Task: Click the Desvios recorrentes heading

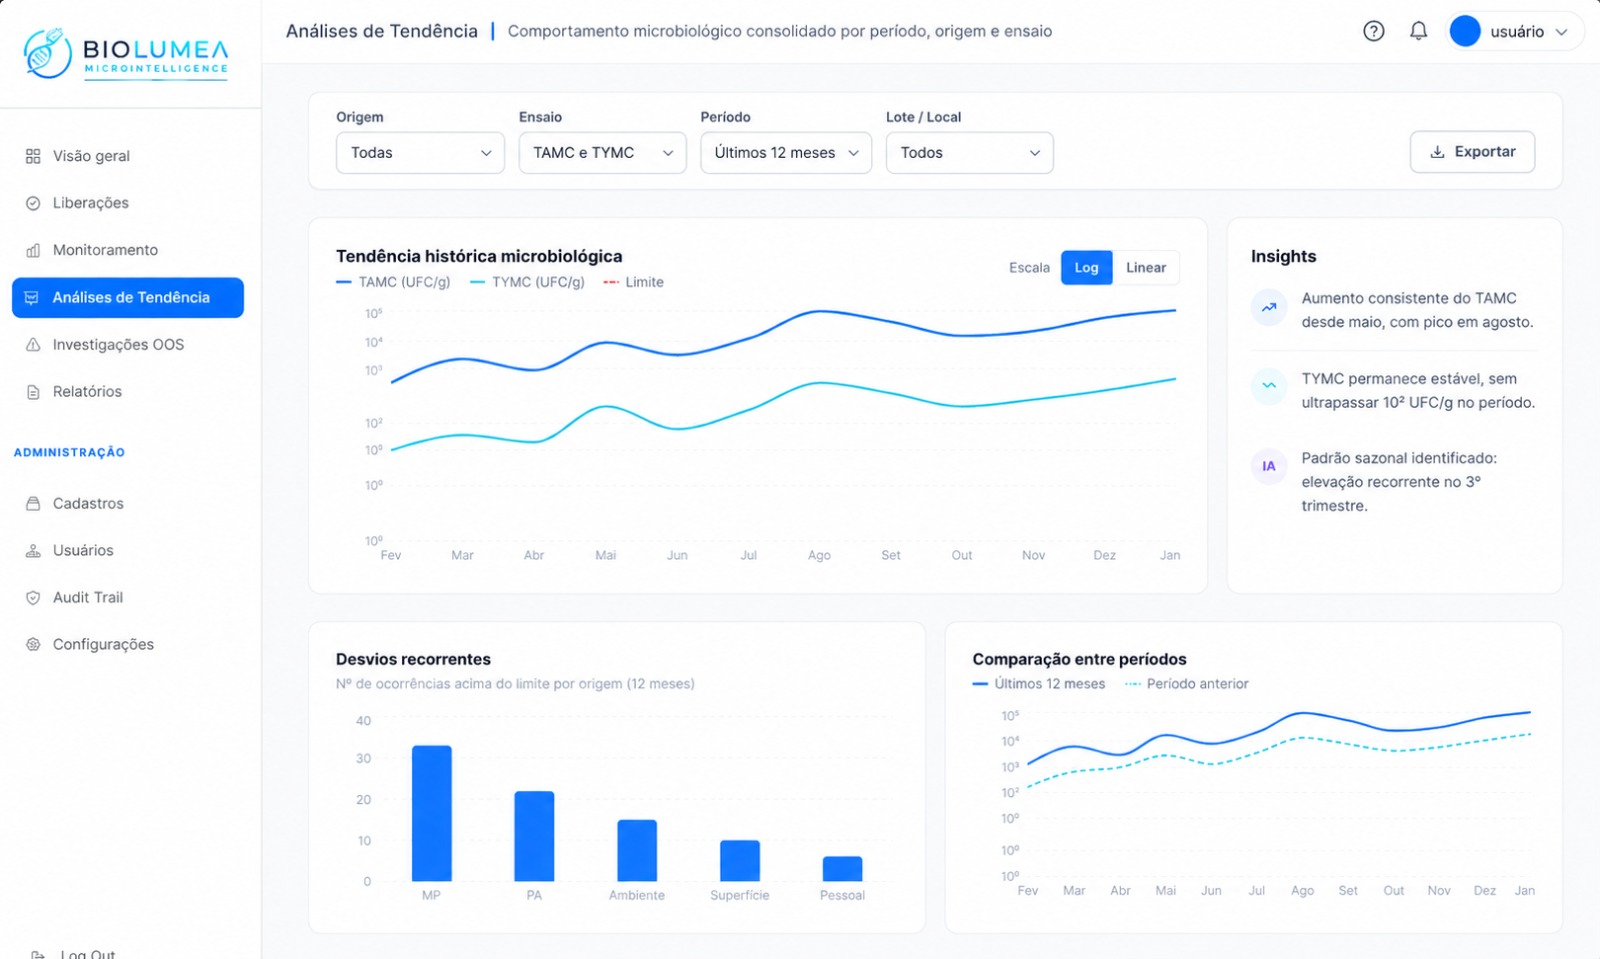Action: [x=413, y=659]
